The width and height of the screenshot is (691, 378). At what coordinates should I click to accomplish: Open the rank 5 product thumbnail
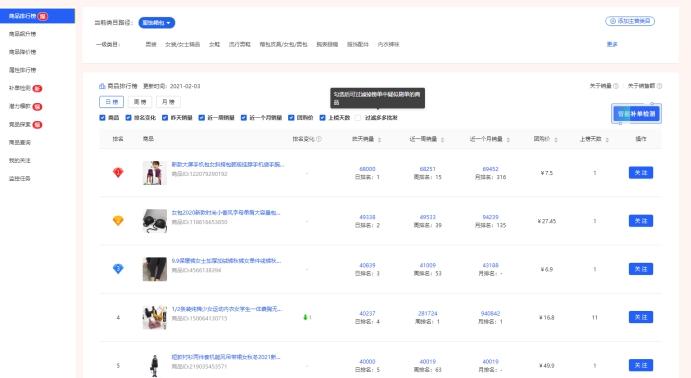(x=155, y=365)
